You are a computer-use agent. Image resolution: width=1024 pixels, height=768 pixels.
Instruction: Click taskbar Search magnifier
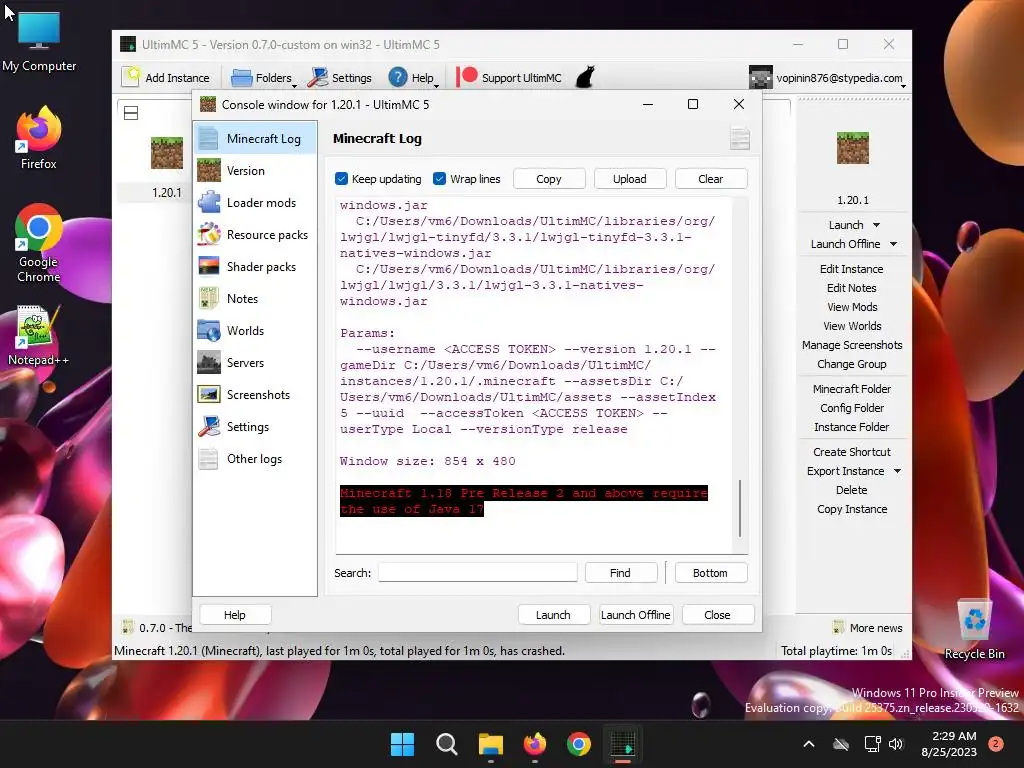click(x=447, y=744)
